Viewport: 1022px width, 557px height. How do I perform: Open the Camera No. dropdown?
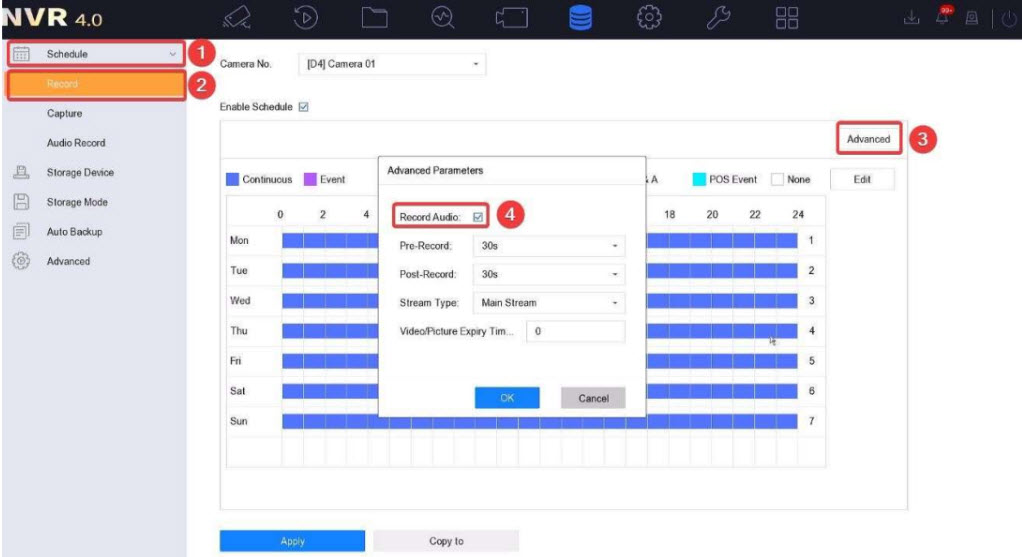(x=390, y=65)
